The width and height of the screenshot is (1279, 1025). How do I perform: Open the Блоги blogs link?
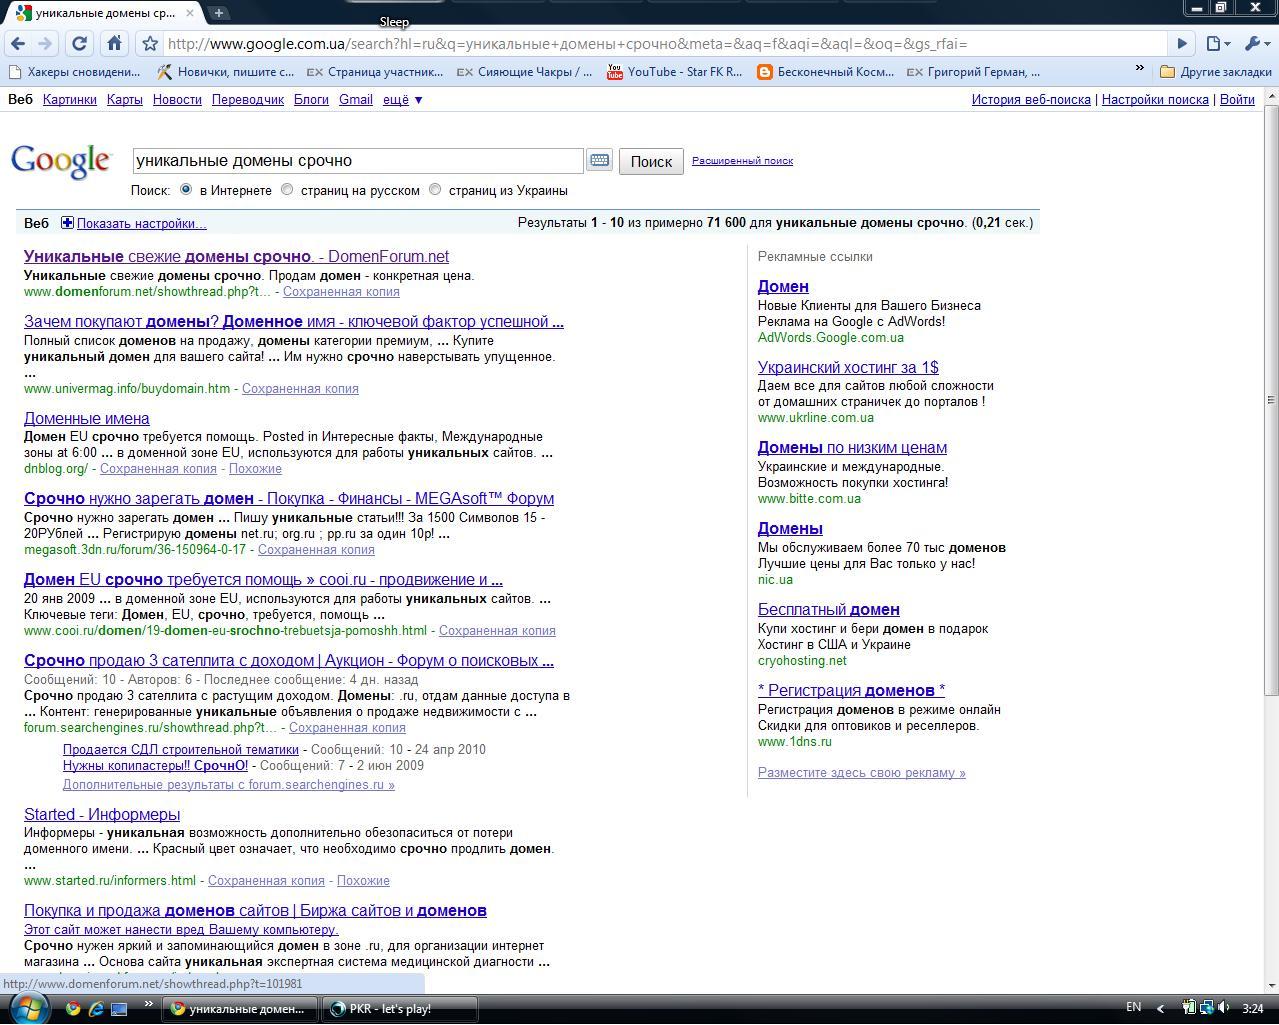[x=311, y=100]
